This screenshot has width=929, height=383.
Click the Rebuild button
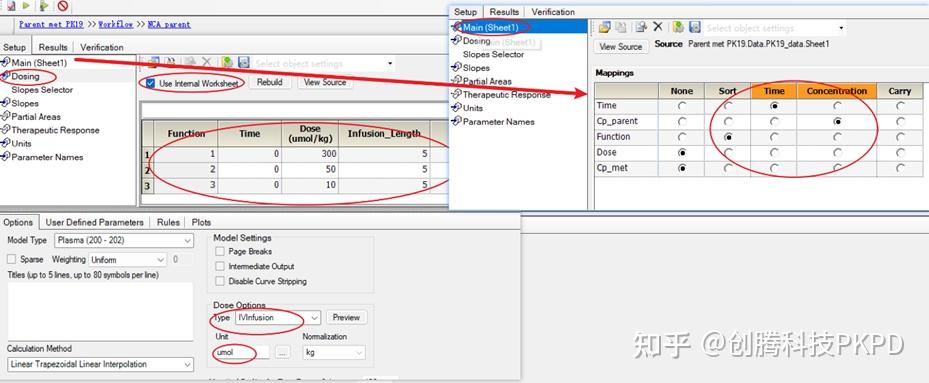pyautogui.click(x=270, y=82)
